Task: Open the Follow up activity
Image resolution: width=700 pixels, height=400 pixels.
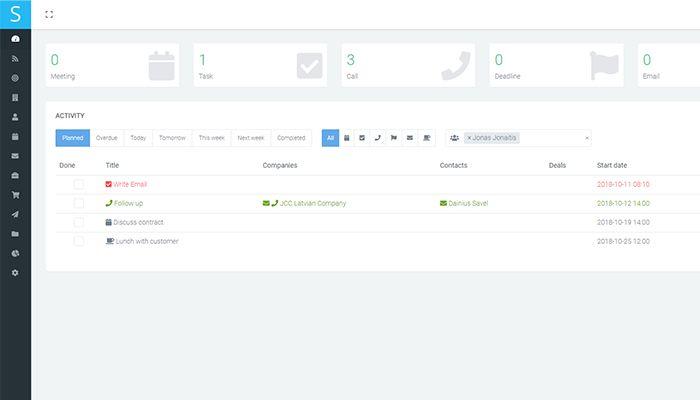Action: (x=129, y=203)
